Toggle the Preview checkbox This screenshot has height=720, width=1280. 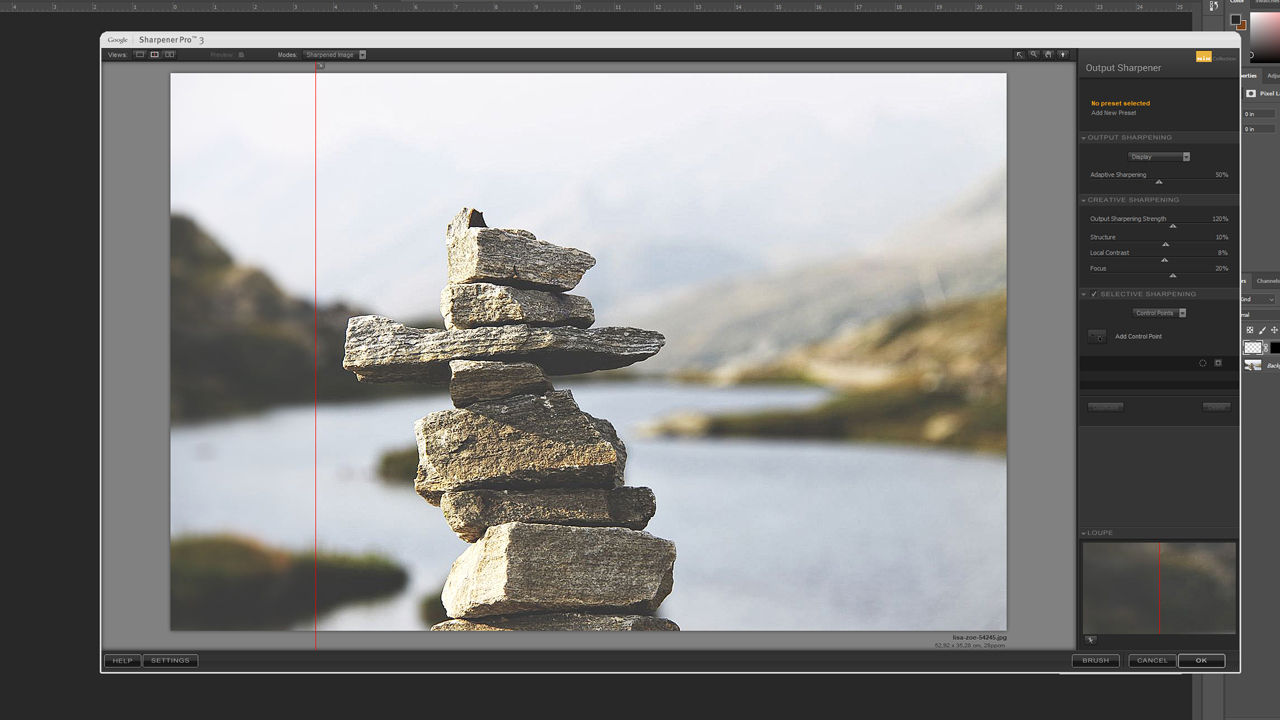click(x=241, y=55)
